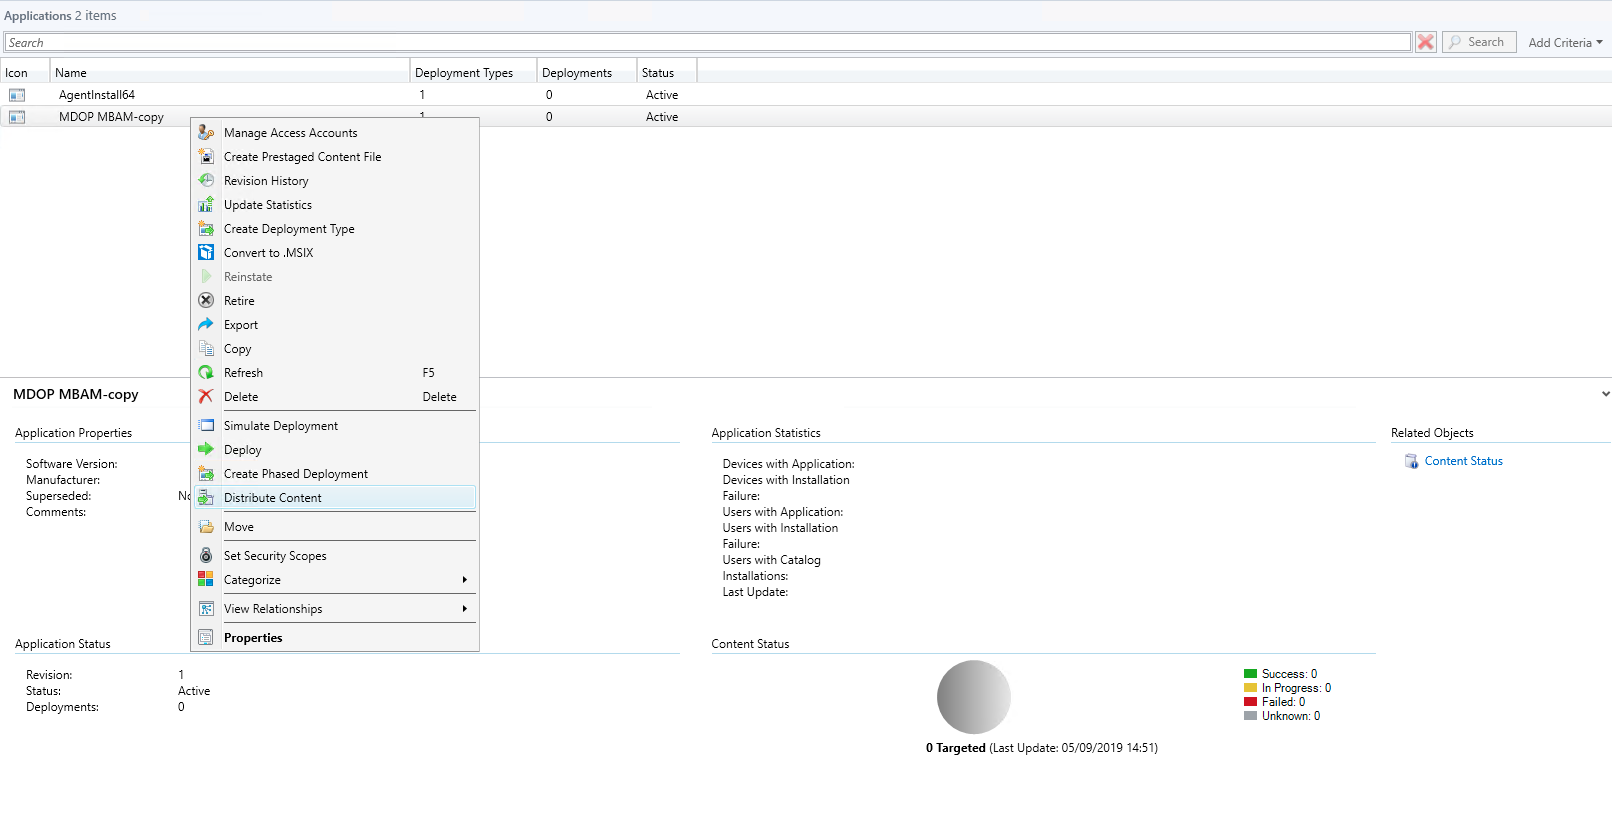
Task: Click the Create Prestaged Content File icon
Action: (x=206, y=157)
